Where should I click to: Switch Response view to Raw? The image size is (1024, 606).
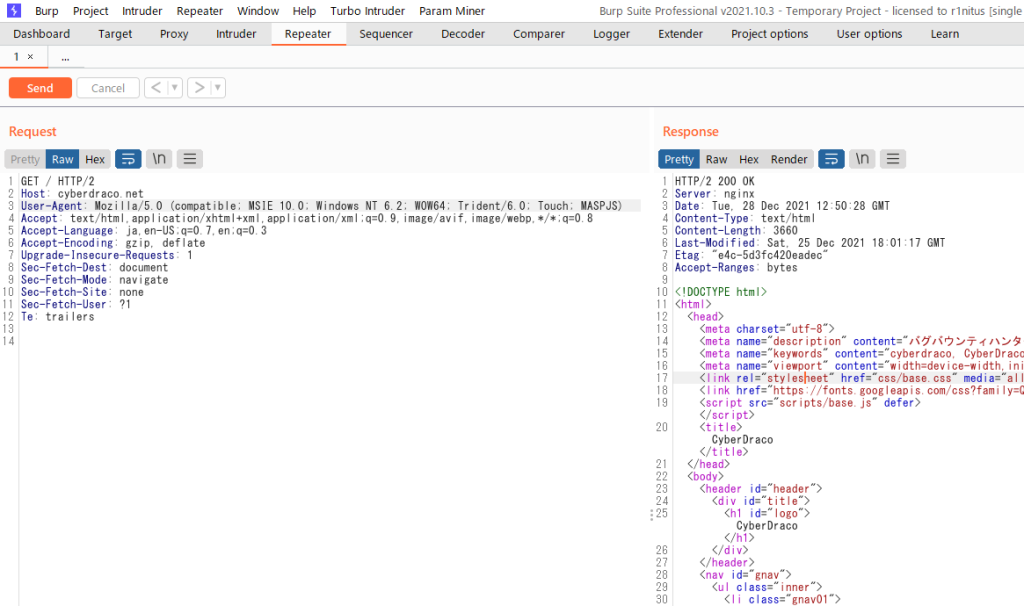(x=716, y=159)
